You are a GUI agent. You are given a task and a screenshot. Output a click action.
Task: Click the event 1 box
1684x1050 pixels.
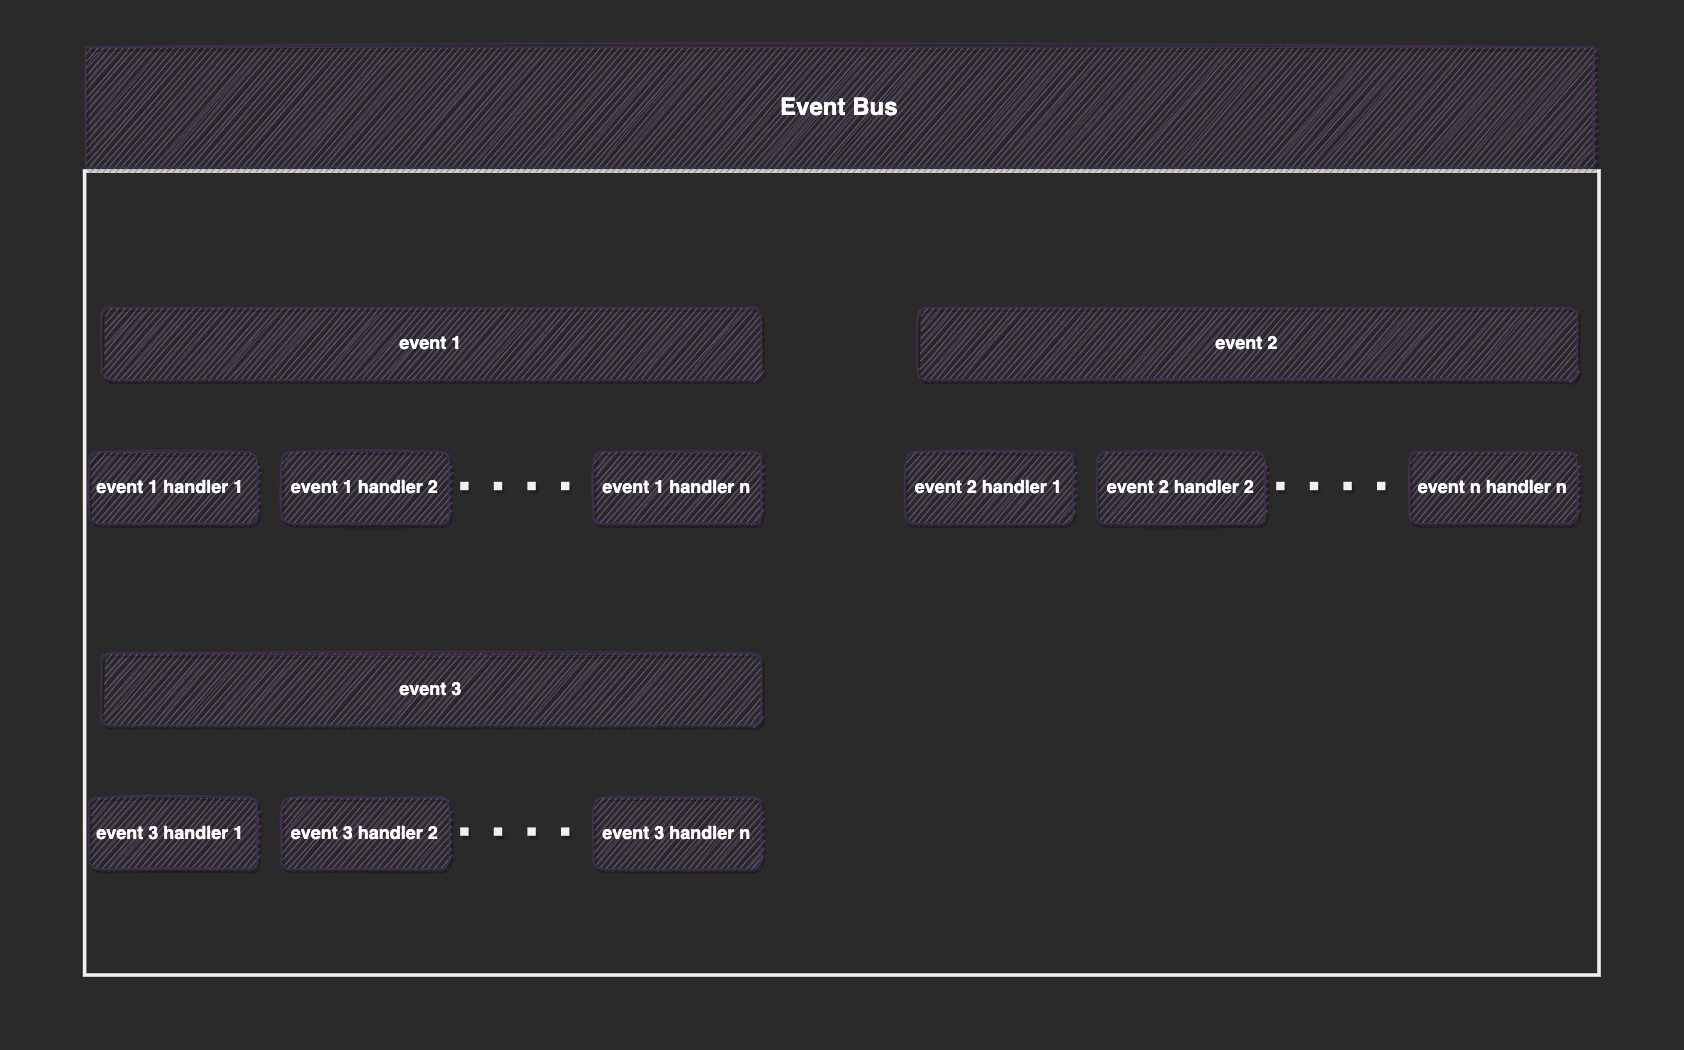click(x=431, y=343)
